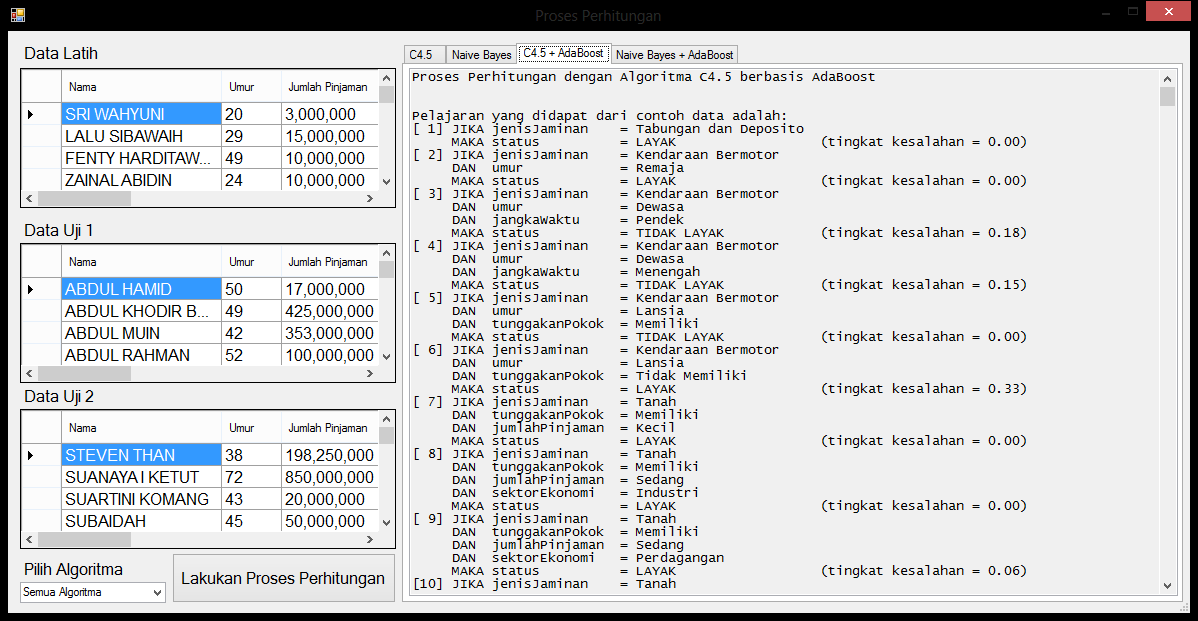Select the Naive Bayes + AdaBoost tab
This screenshot has height=621, width=1198.
click(x=674, y=55)
